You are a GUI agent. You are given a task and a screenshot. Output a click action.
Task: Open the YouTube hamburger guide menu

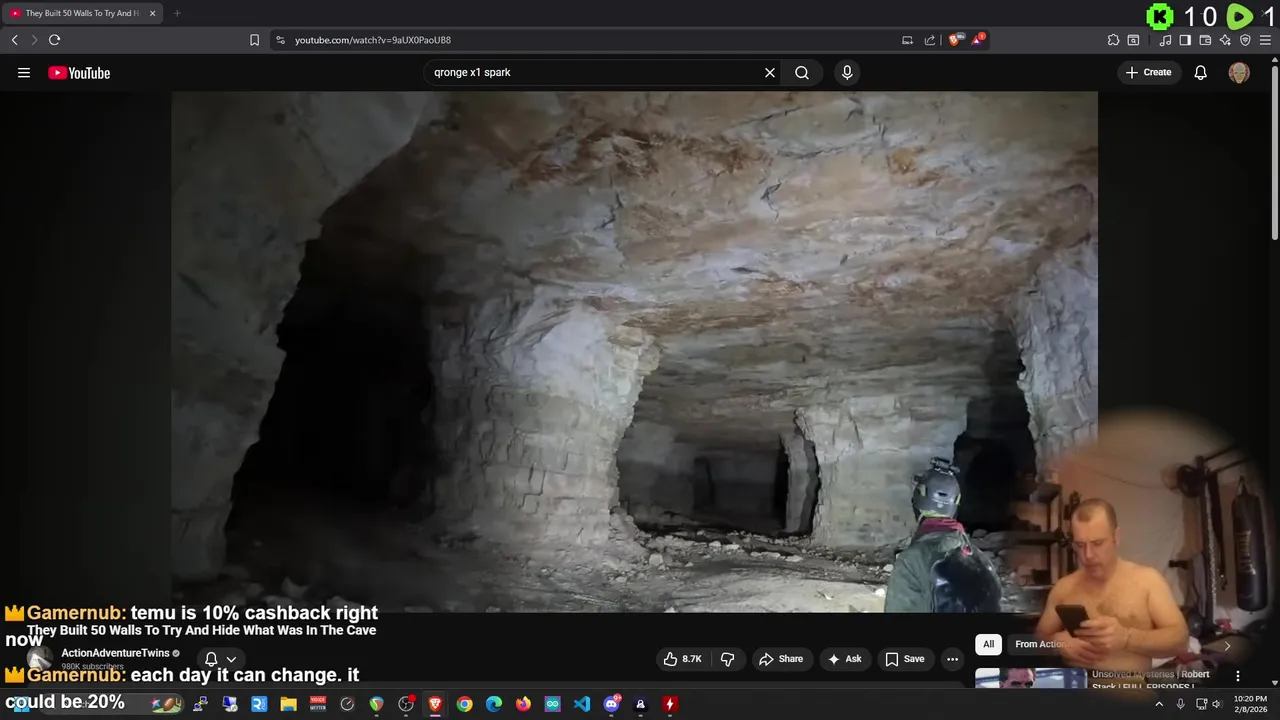pyautogui.click(x=24, y=73)
